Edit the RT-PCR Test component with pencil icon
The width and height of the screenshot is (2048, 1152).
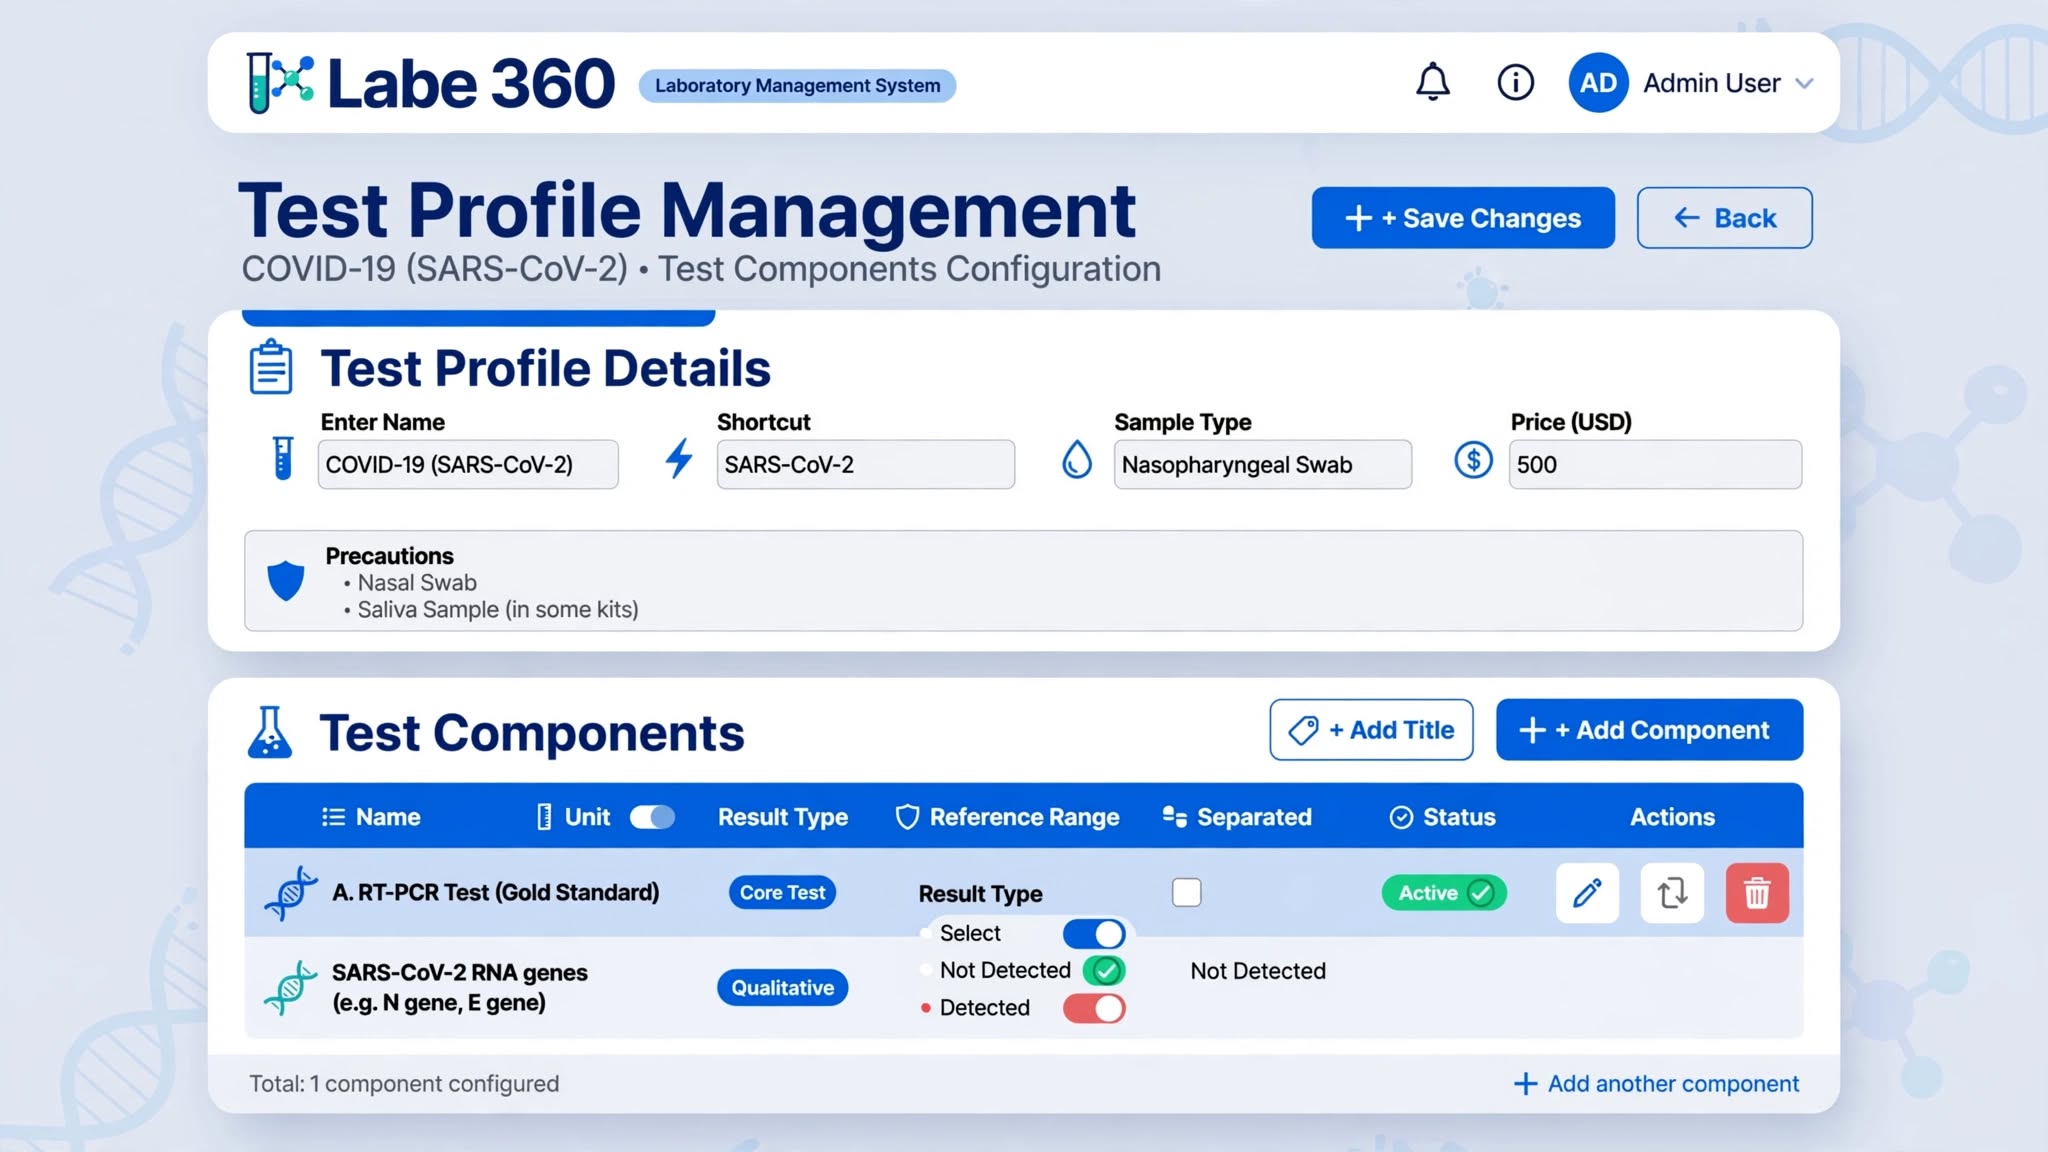coord(1587,892)
